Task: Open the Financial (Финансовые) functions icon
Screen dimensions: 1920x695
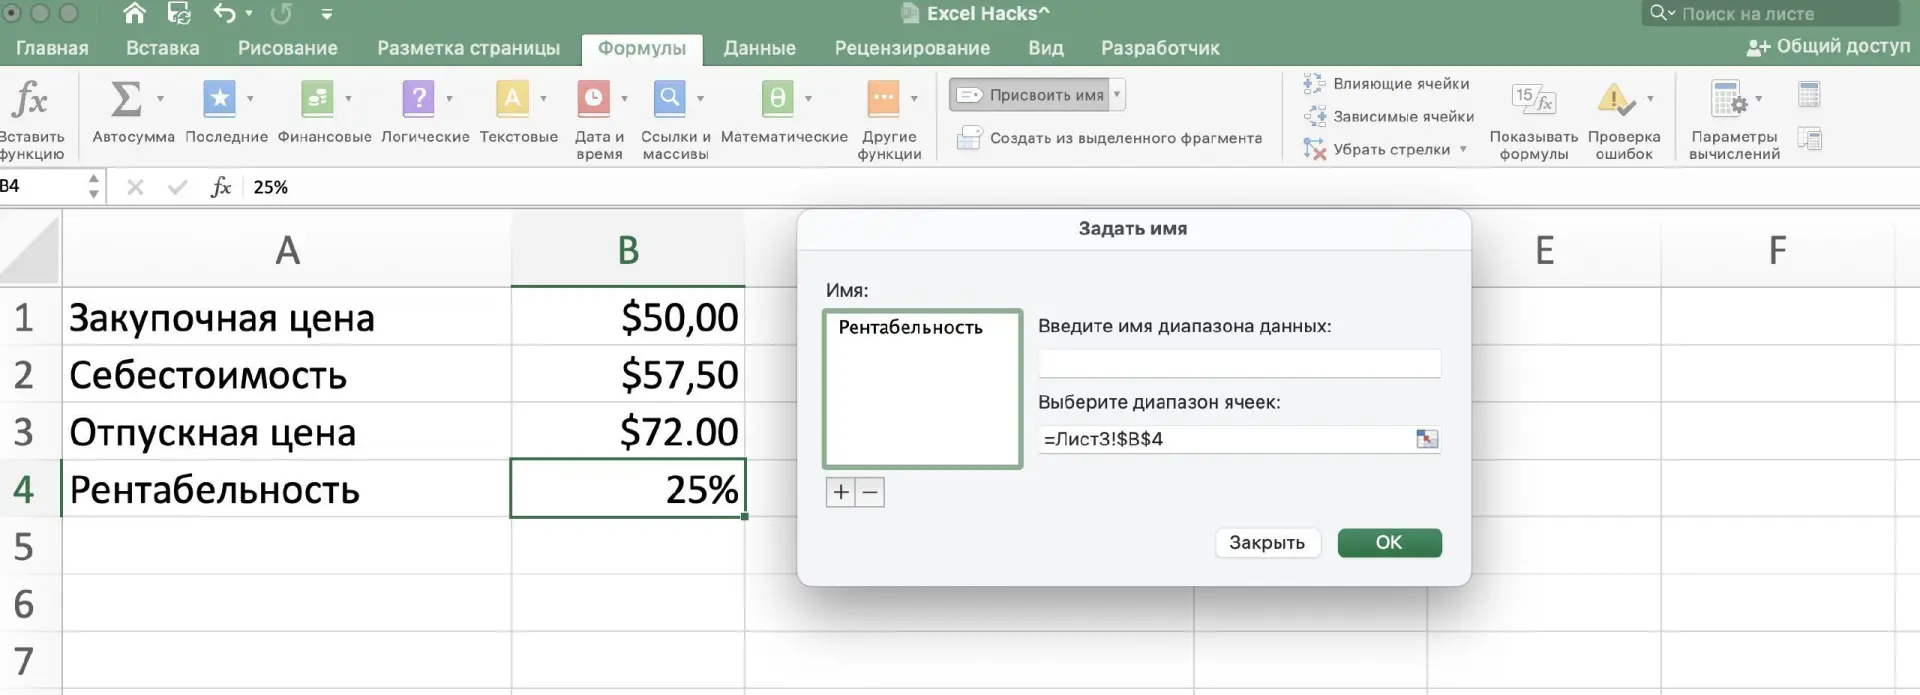Action: pos(317,98)
